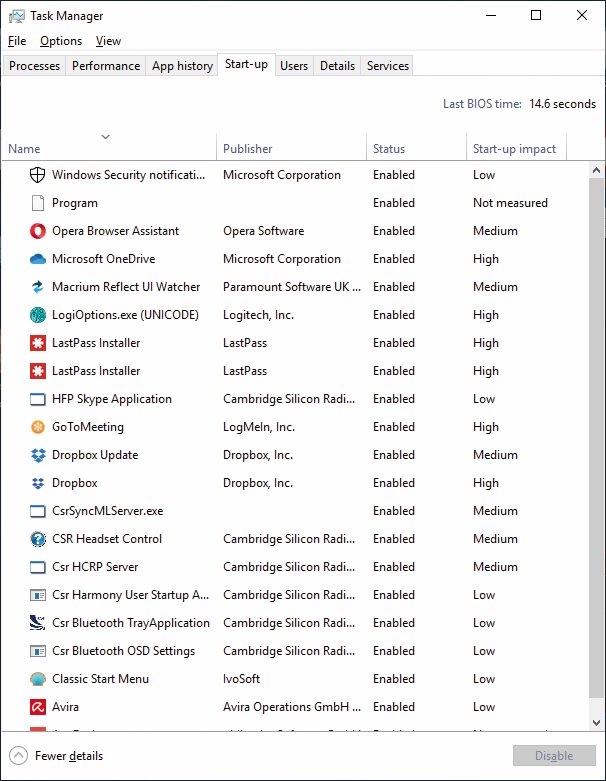Screen dimensions: 606x781
Task: Sort by Start-up impact column header
Action: 516,148
